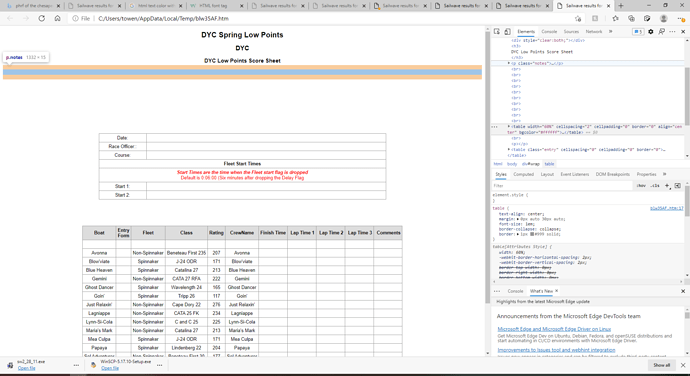The image size is (690, 376).
Task: Expand margin shorthand triangle in table rule
Action: [518, 219]
